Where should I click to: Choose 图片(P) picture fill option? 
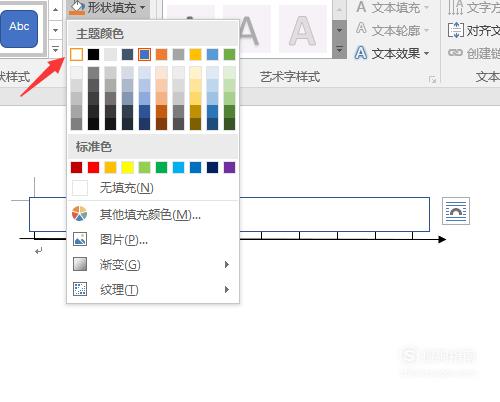click(x=153, y=239)
